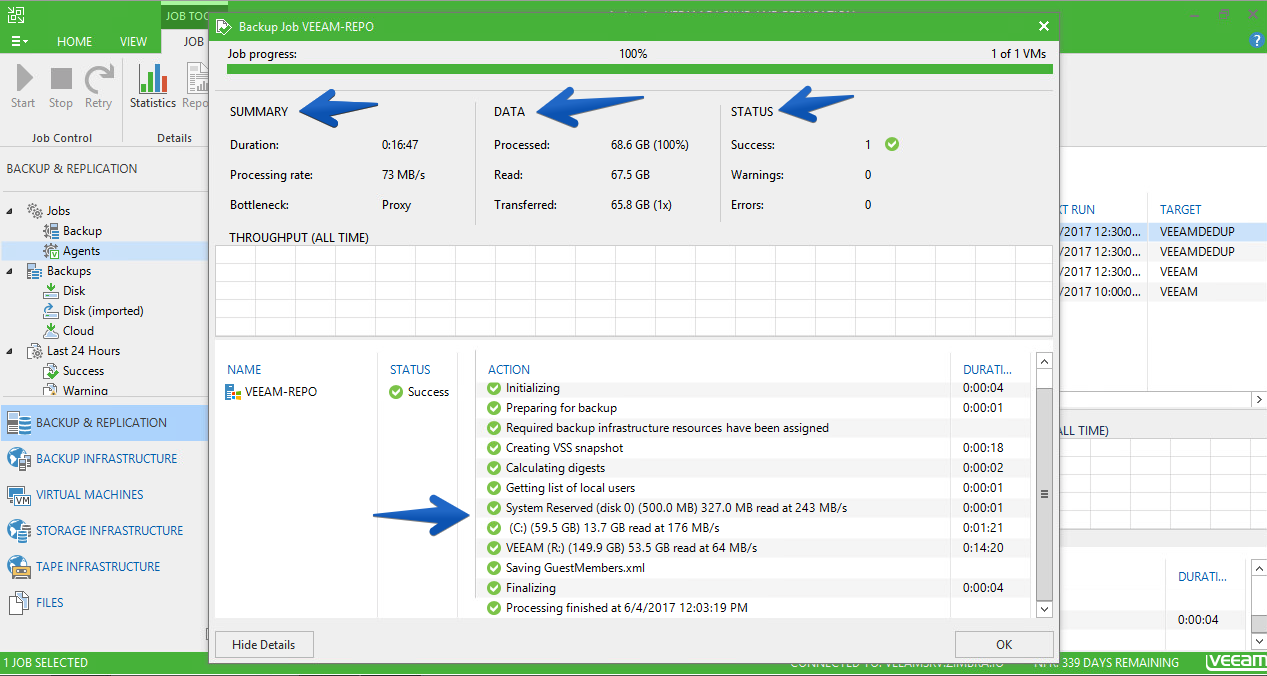Switch to the HOME ribbon tab
1267x676 pixels.
click(x=74, y=42)
